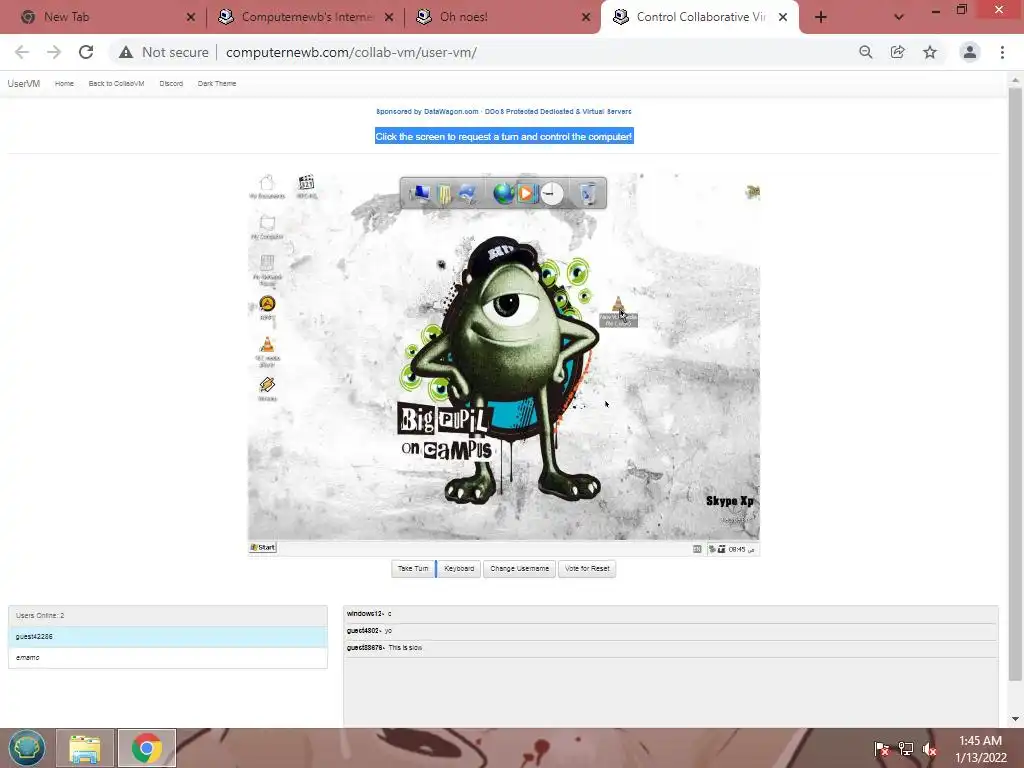Viewport: 1024px width, 768px height.
Task: Click the blue network icon in the dock
Action: [x=468, y=193]
